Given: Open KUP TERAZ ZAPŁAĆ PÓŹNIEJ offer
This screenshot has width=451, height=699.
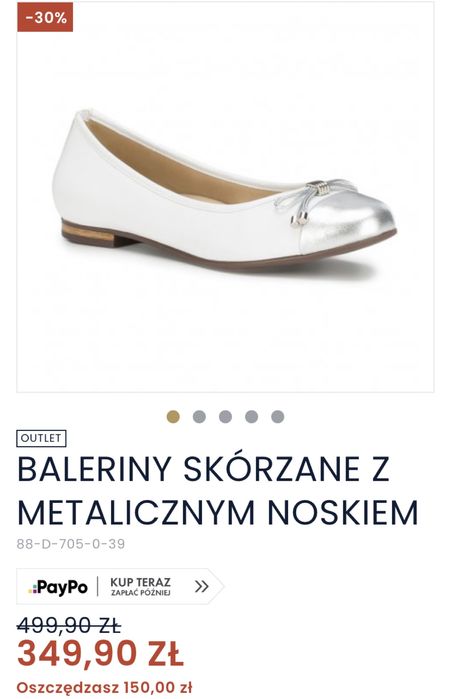Looking at the screenshot, I should (140, 587).
